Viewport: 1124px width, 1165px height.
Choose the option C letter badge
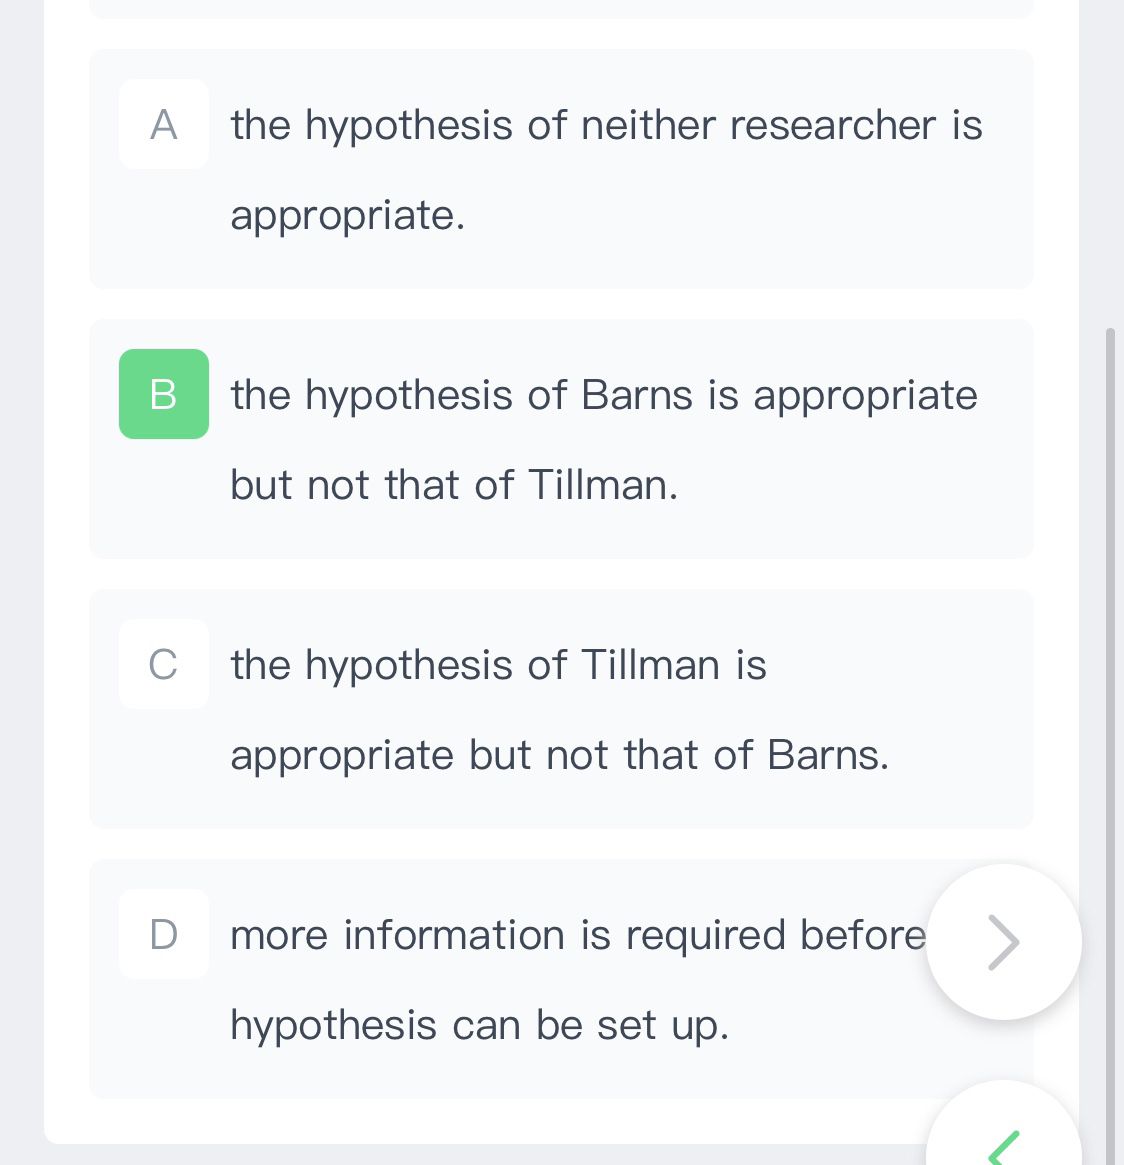(164, 664)
